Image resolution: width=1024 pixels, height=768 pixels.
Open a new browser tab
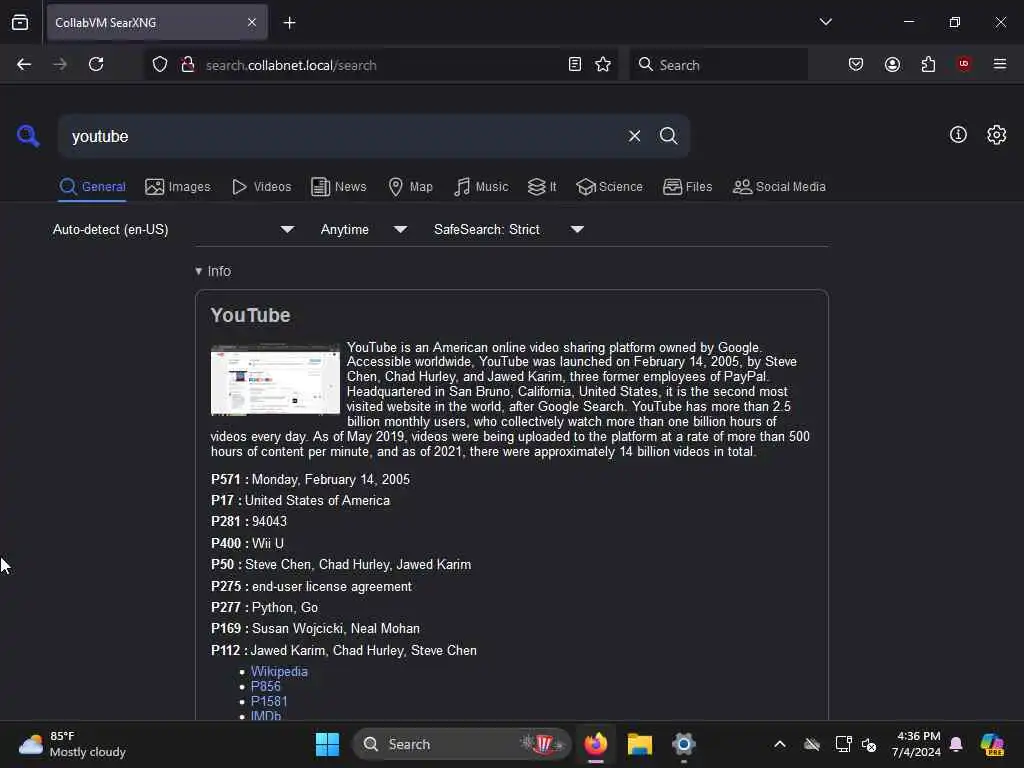pyautogui.click(x=289, y=23)
